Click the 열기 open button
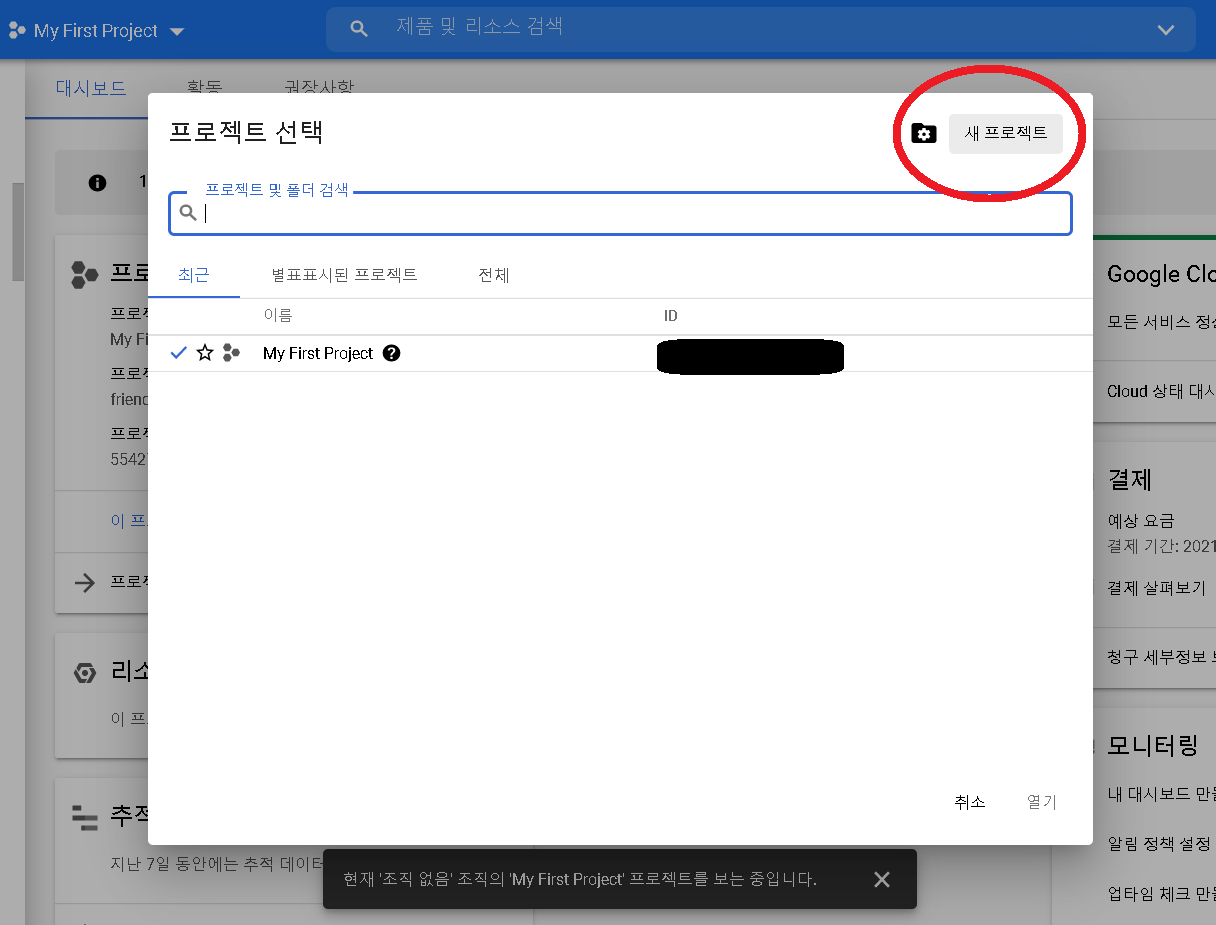The width and height of the screenshot is (1216, 925). [x=1042, y=802]
